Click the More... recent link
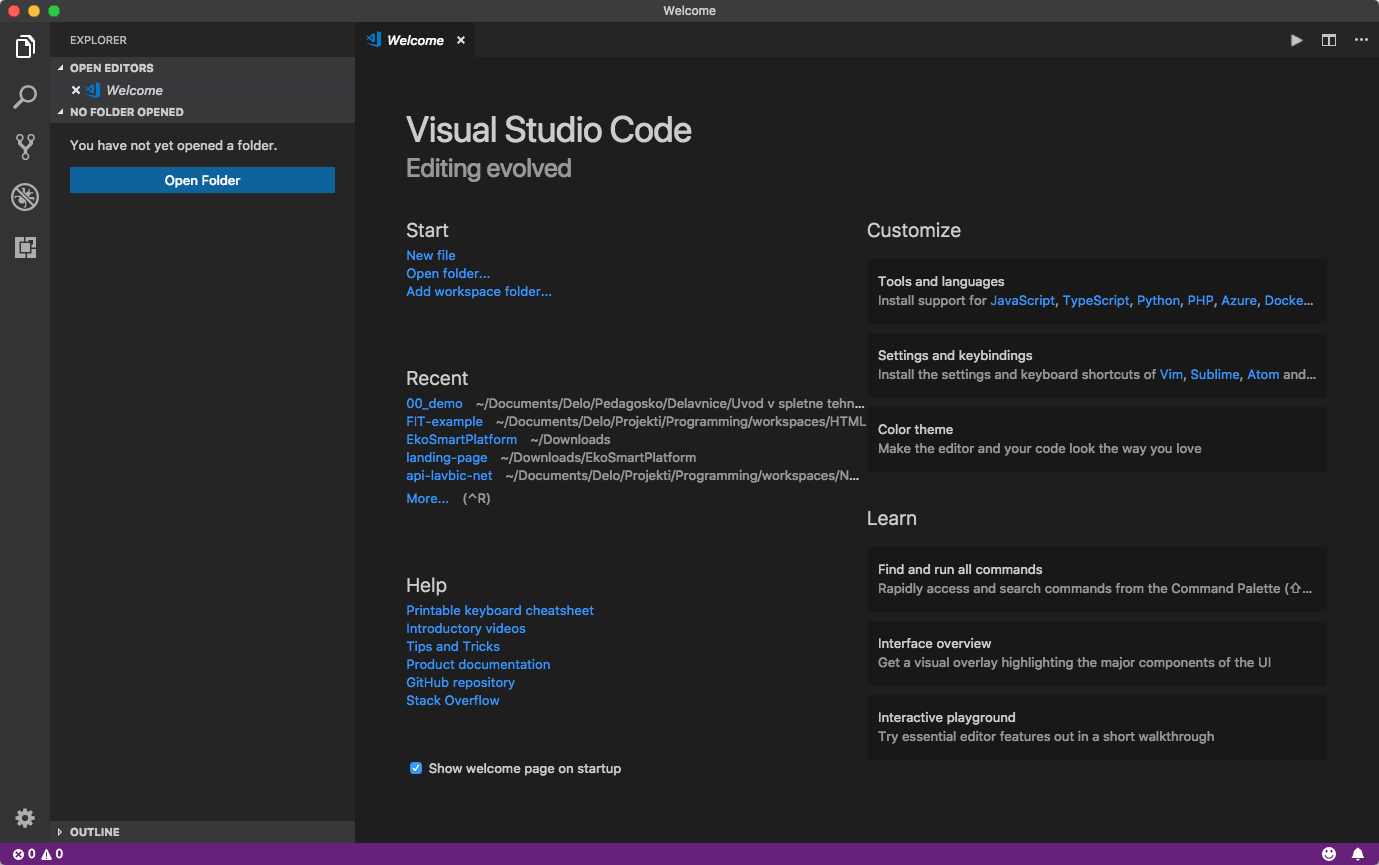The width and height of the screenshot is (1379, 865). (427, 498)
